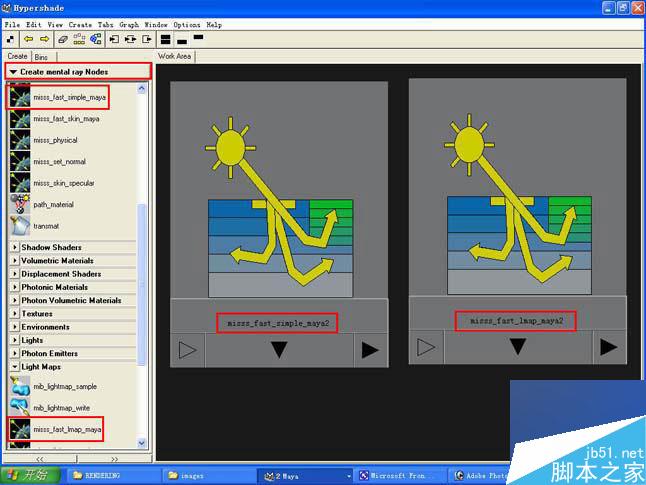Click down triangle on misss_fast_simple_maya2 node

click(279, 350)
